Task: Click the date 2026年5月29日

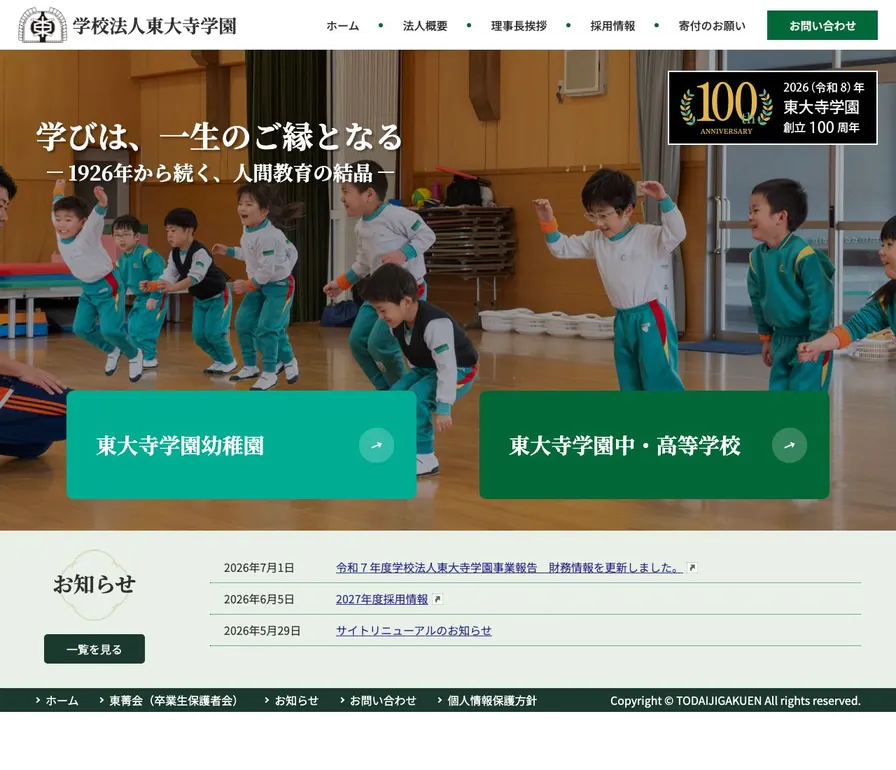Action: pyautogui.click(x=262, y=631)
